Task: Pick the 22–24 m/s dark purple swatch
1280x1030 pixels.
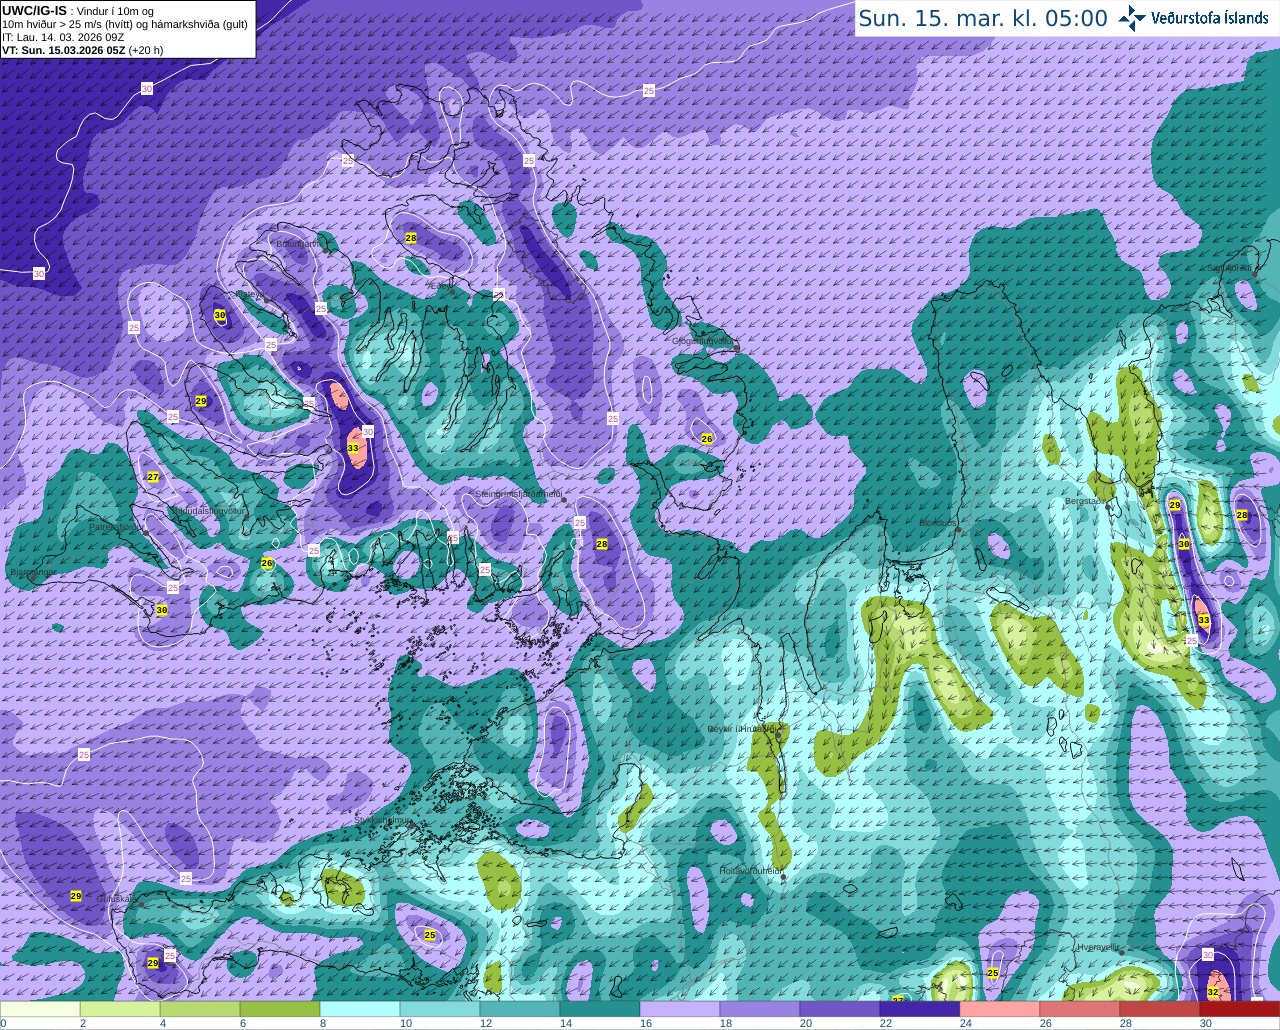Action: tap(920, 1009)
